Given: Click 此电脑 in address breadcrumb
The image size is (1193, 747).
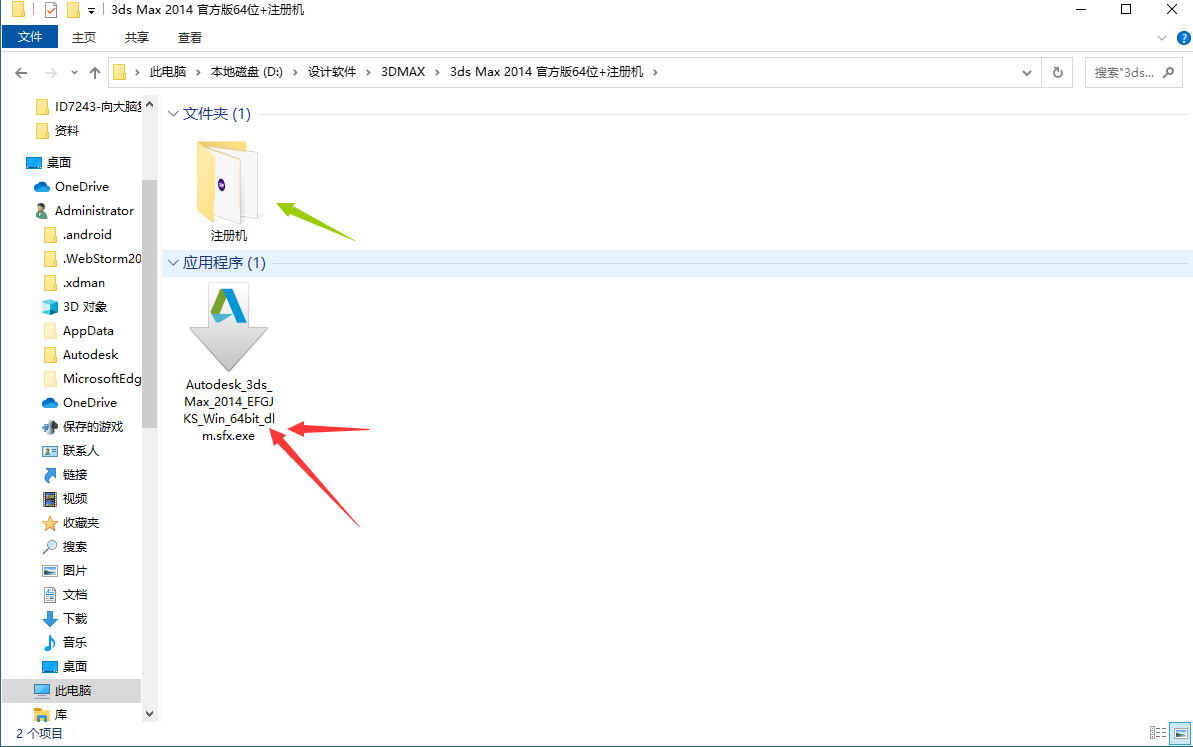Looking at the screenshot, I should coord(168,72).
